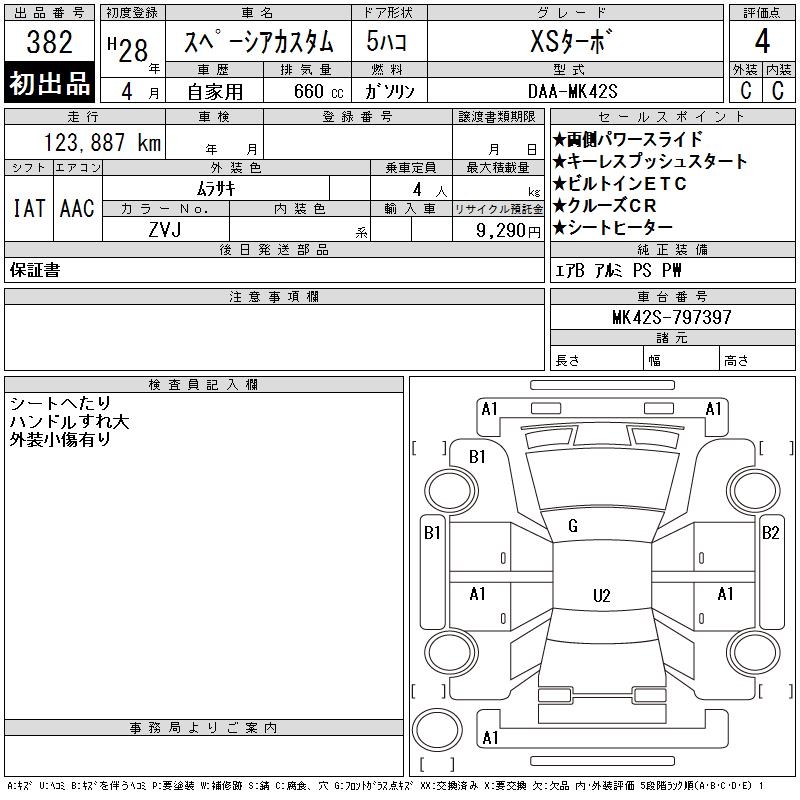The width and height of the screenshot is (800, 800).
Task: Select the car name スペーシアカスタム
Action: [258, 41]
